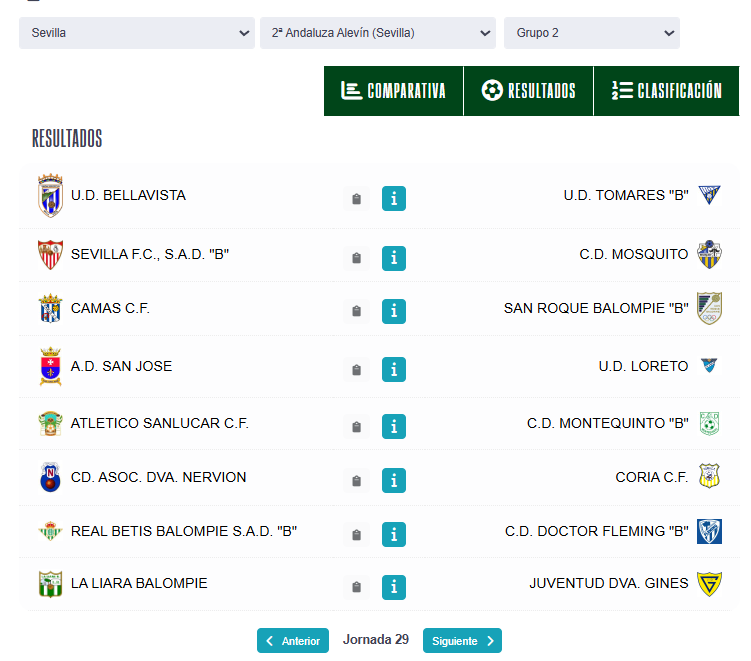Select team name CD. ASOC. DVA. NERVION
The width and height of the screenshot is (751, 661).
[x=159, y=478]
